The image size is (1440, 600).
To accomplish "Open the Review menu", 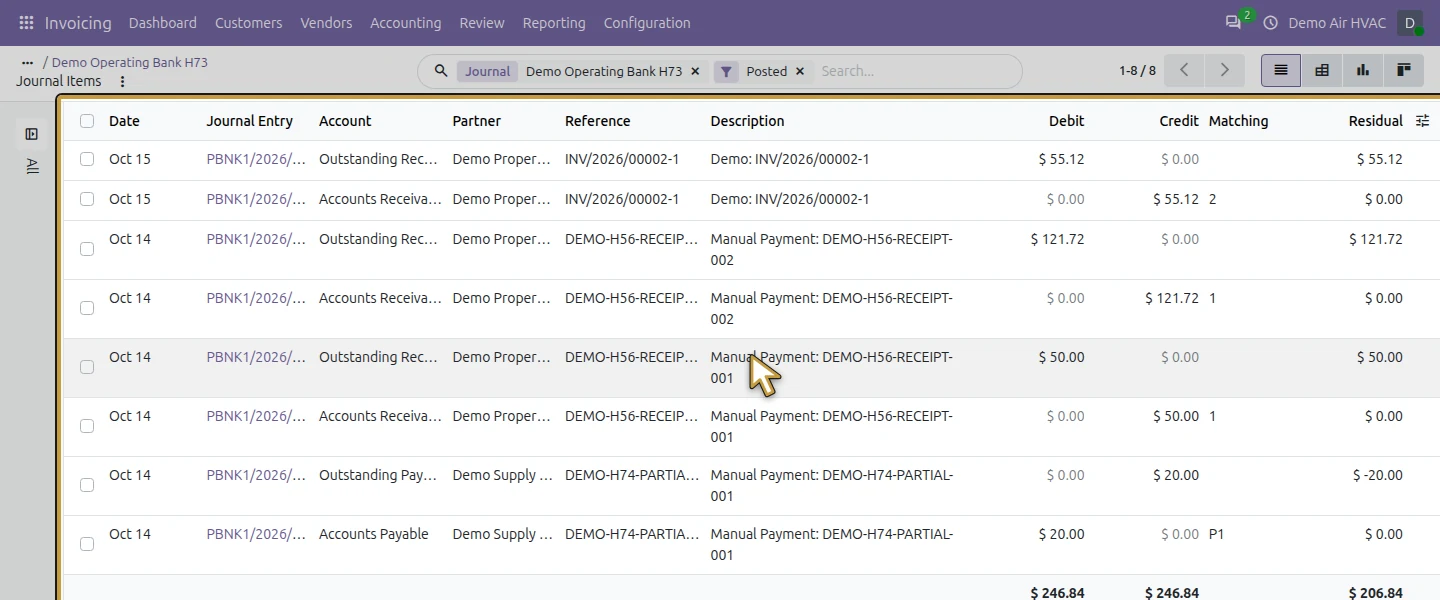I will click(x=482, y=23).
